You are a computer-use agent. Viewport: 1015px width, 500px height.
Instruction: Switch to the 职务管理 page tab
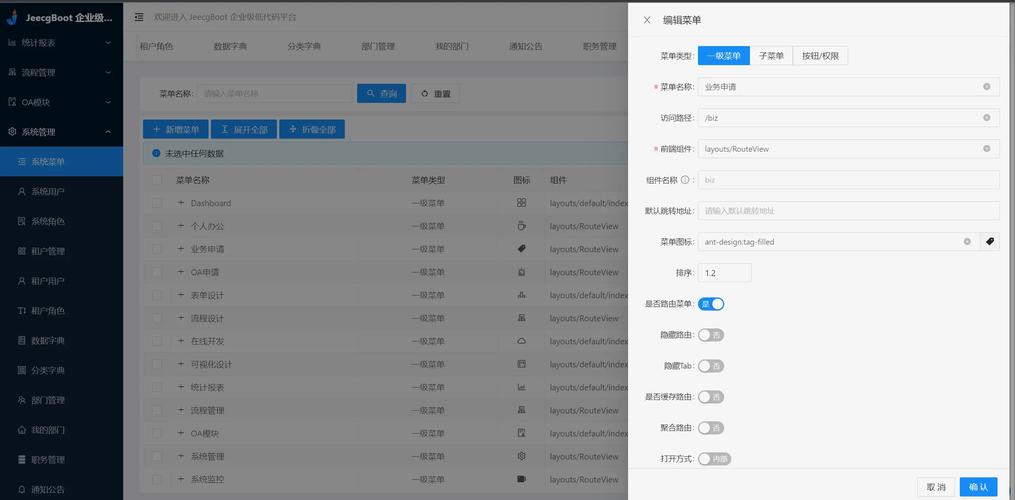pos(599,47)
